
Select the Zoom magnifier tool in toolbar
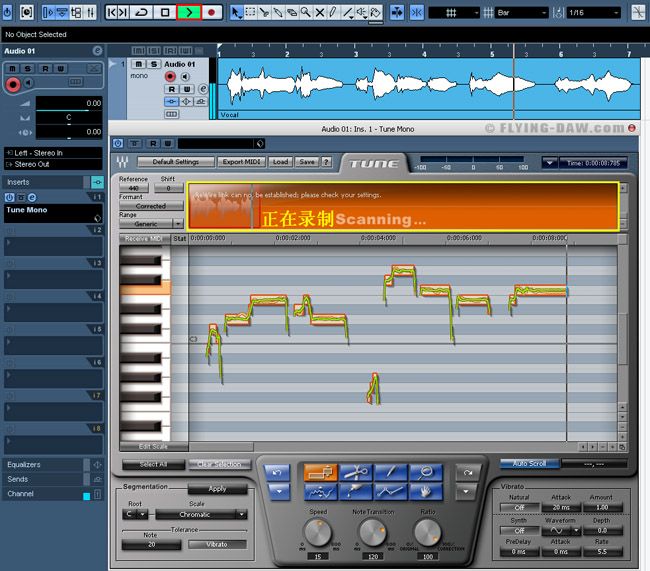tap(306, 12)
